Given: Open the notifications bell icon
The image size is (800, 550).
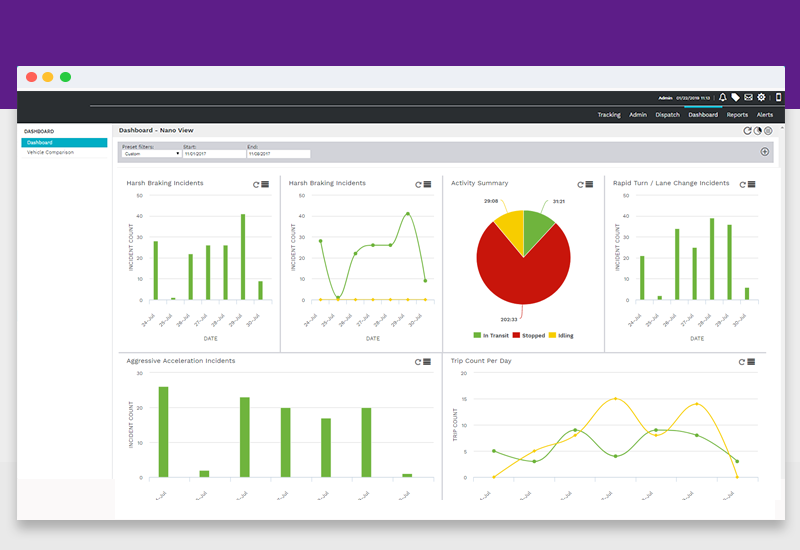Looking at the screenshot, I should [x=722, y=97].
